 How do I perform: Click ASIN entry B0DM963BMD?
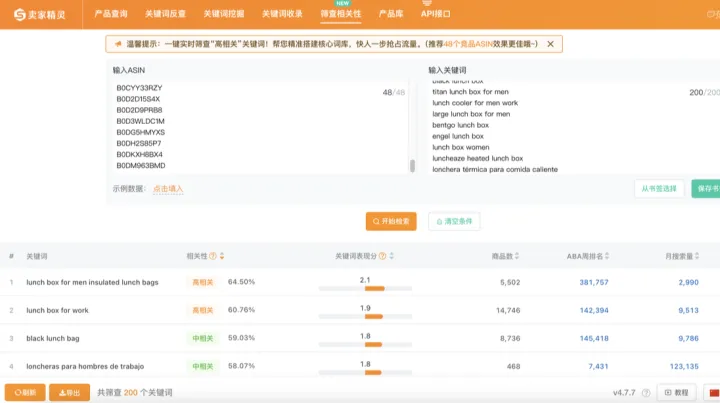(x=141, y=165)
